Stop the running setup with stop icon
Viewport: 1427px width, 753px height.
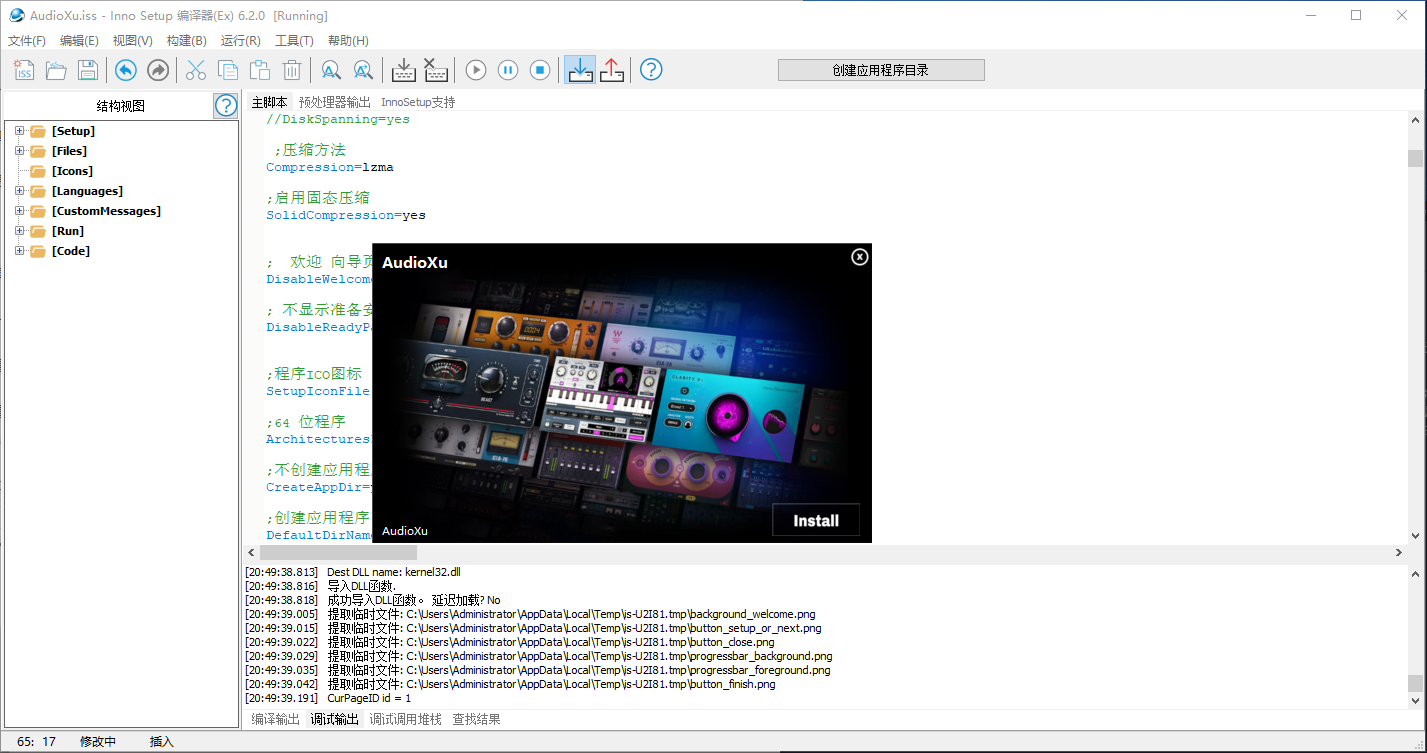[x=540, y=70]
